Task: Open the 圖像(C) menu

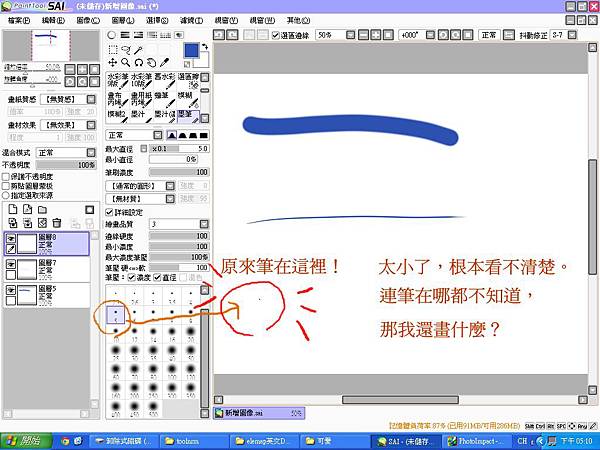Action: 88,20
